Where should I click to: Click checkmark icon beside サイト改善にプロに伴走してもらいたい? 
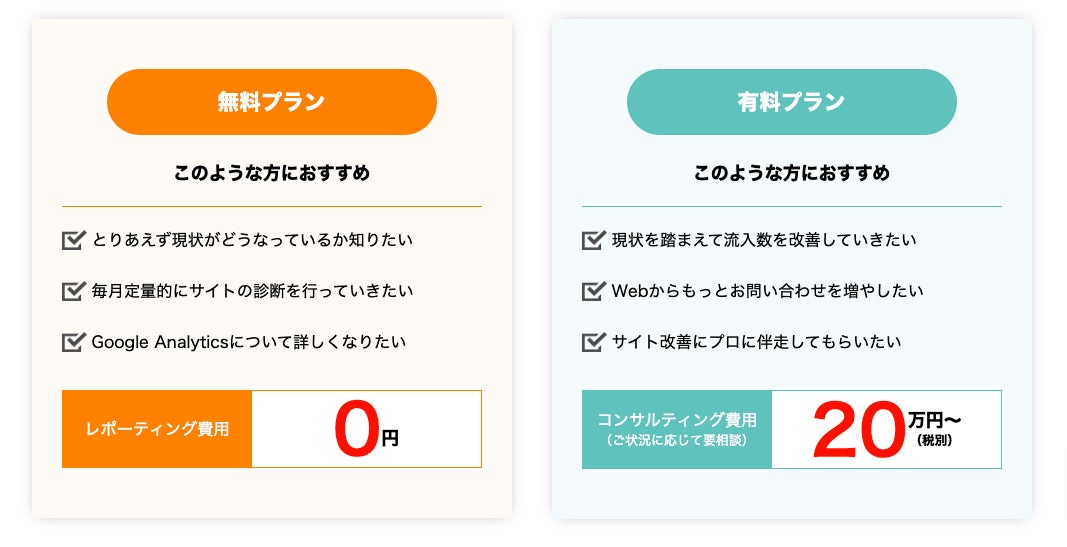(x=593, y=342)
